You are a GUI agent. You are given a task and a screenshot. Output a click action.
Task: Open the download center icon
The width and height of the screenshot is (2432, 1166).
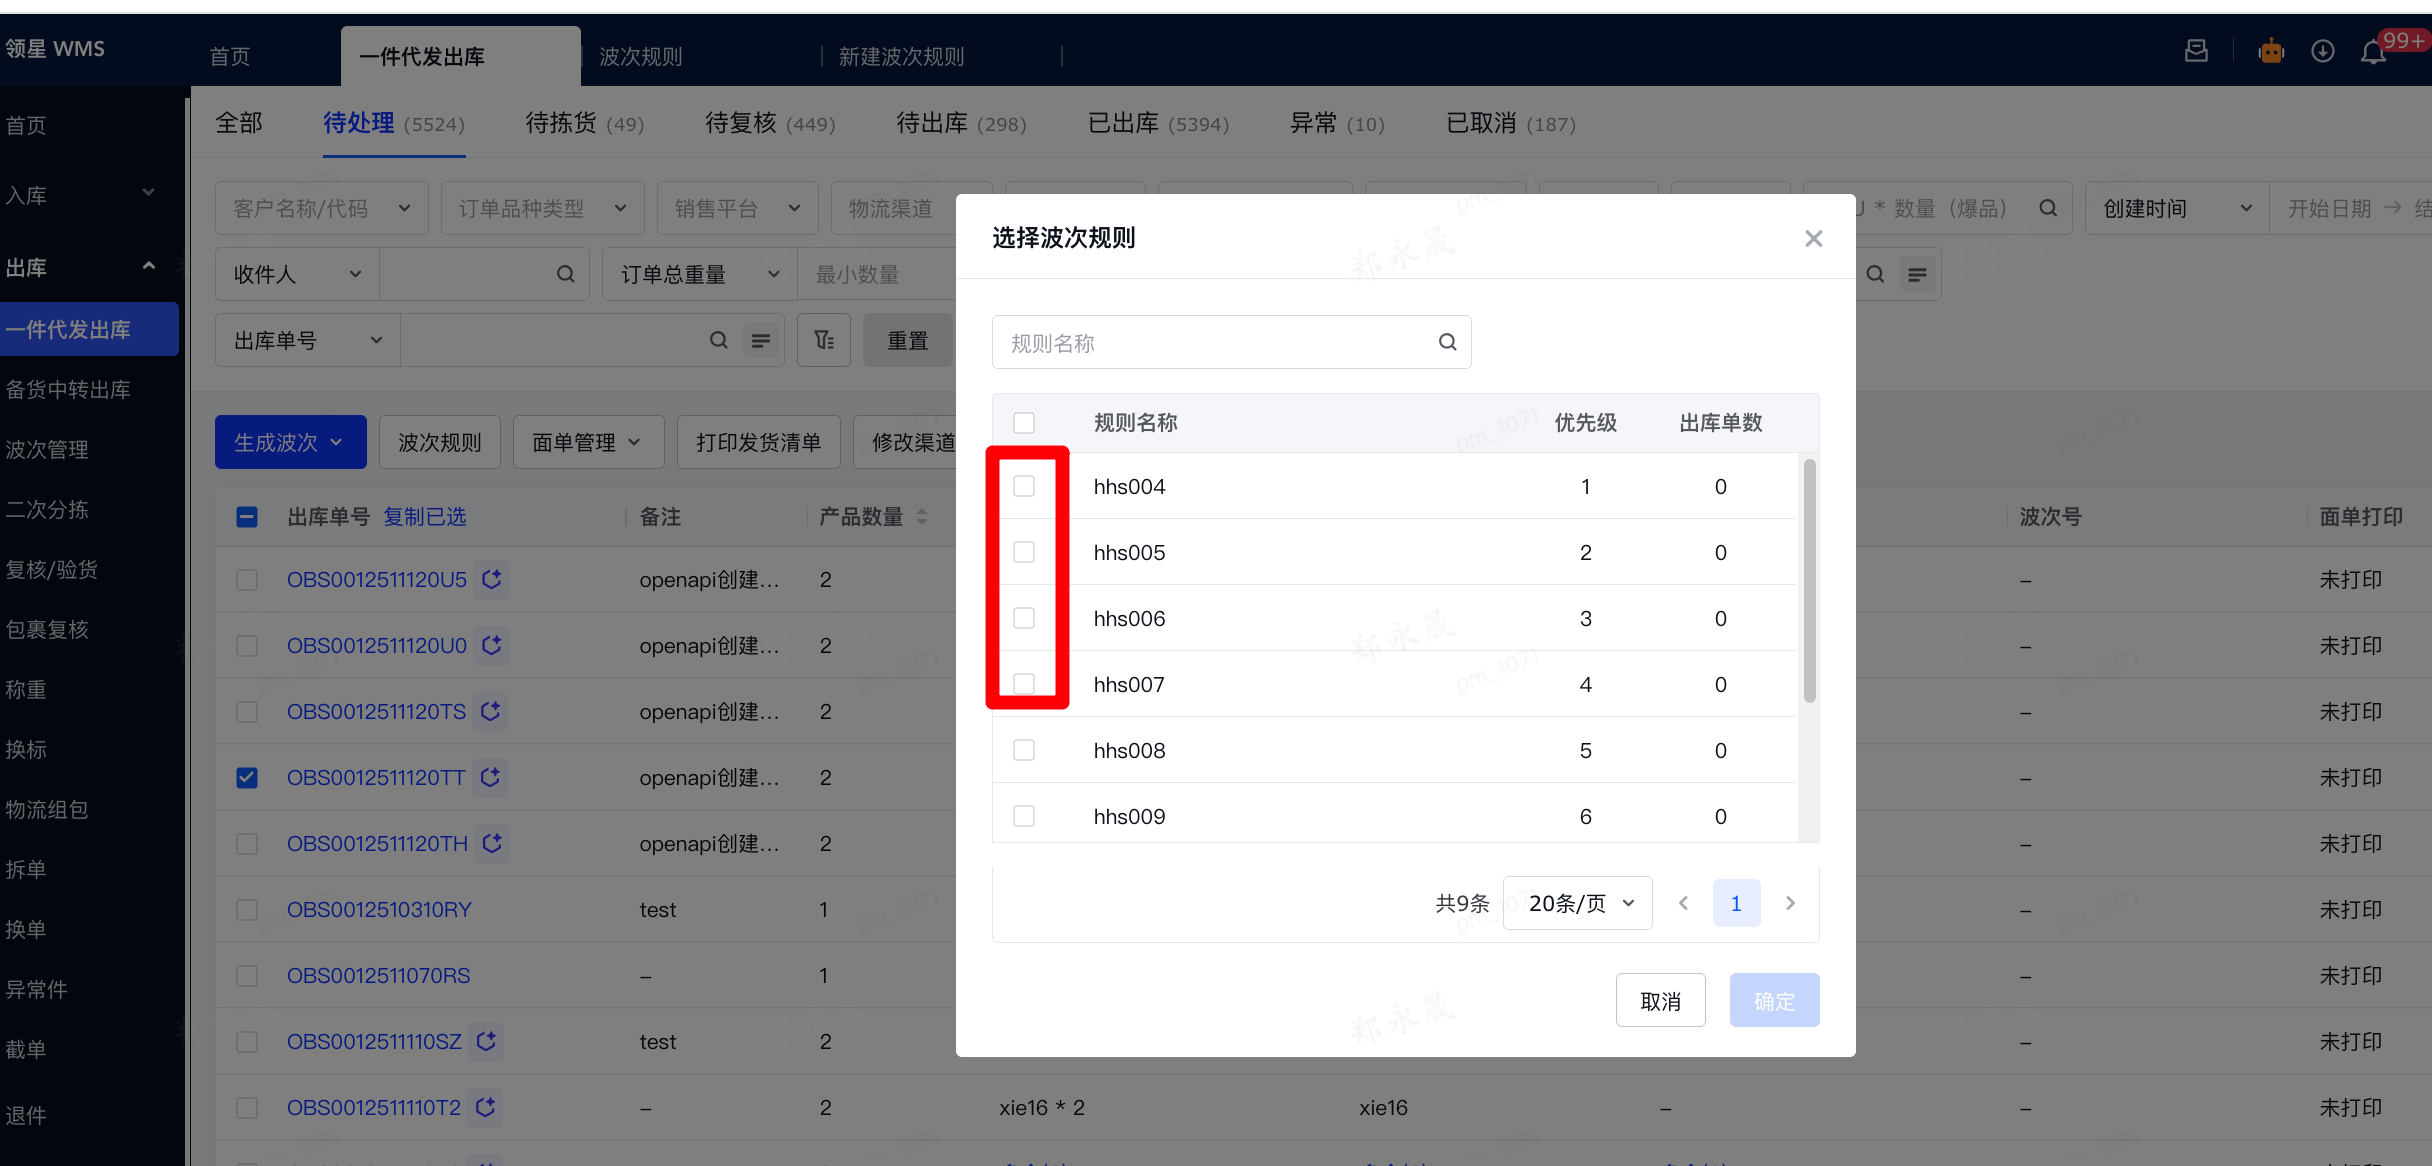pyautogui.click(x=2322, y=51)
